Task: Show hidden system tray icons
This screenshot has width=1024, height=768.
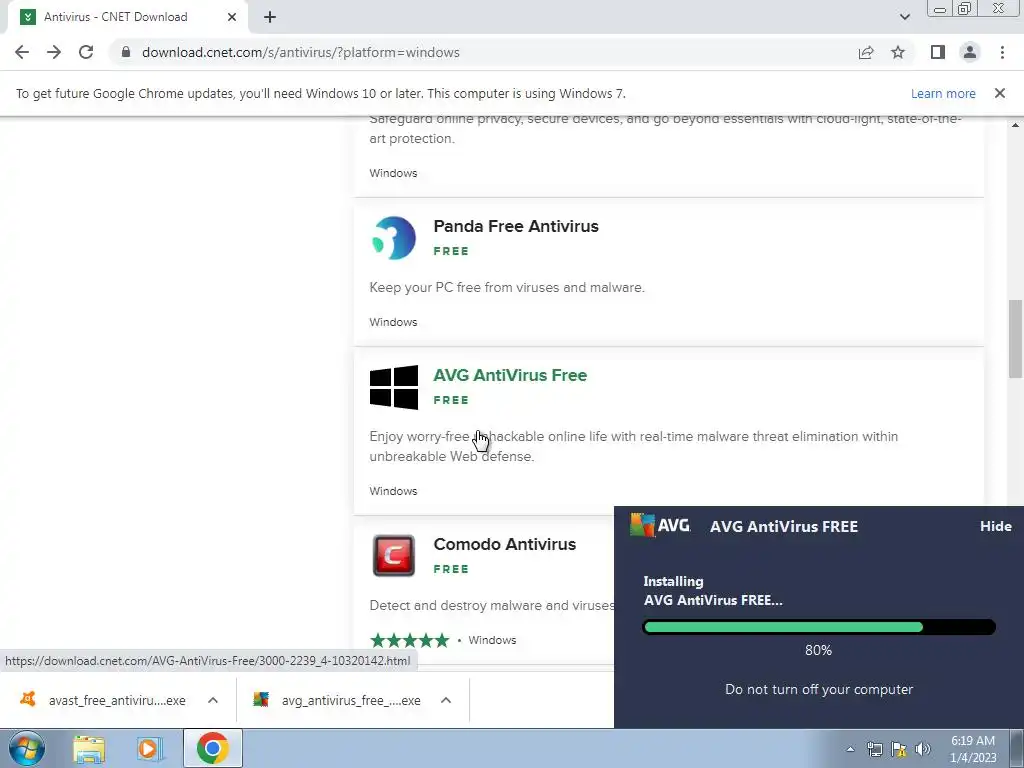Action: pos(850,749)
